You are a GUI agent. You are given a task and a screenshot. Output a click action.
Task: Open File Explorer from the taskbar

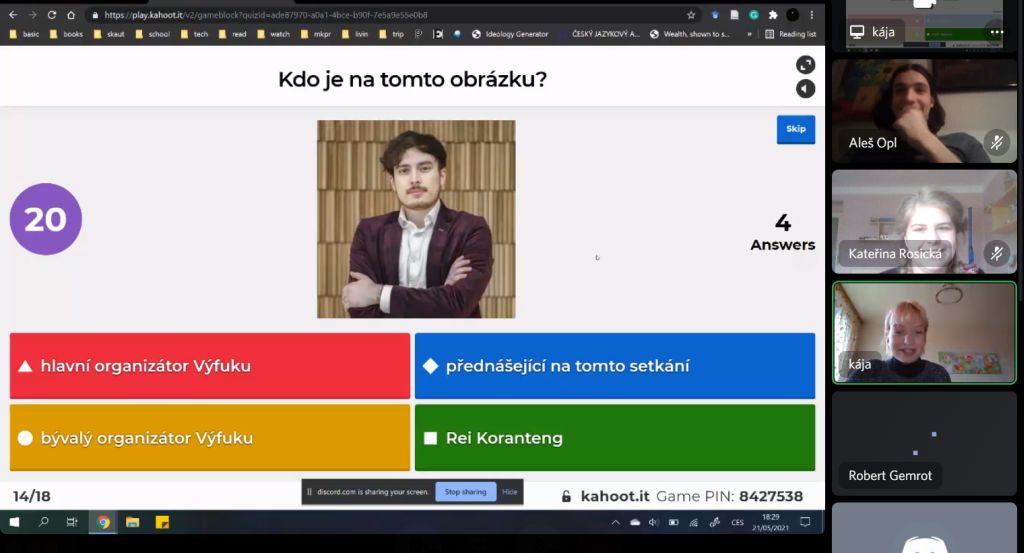coord(132,522)
